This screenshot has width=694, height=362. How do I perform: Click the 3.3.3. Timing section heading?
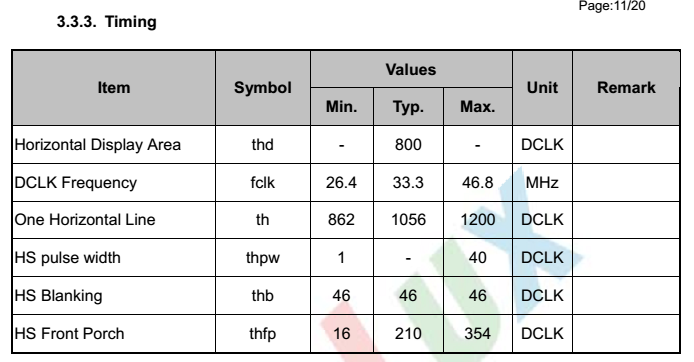tap(107, 22)
